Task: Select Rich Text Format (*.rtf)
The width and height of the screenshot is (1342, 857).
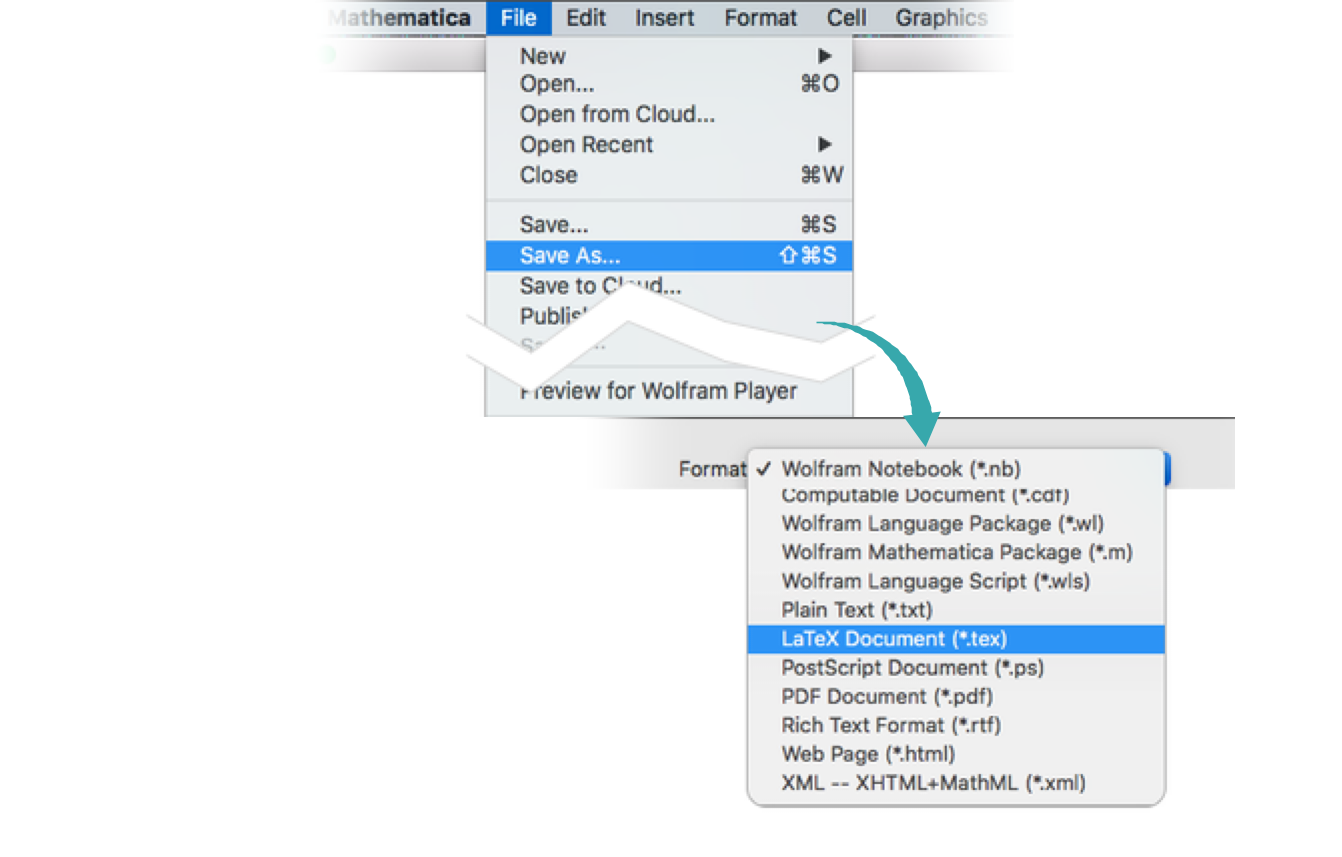Action: click(956, 725)
